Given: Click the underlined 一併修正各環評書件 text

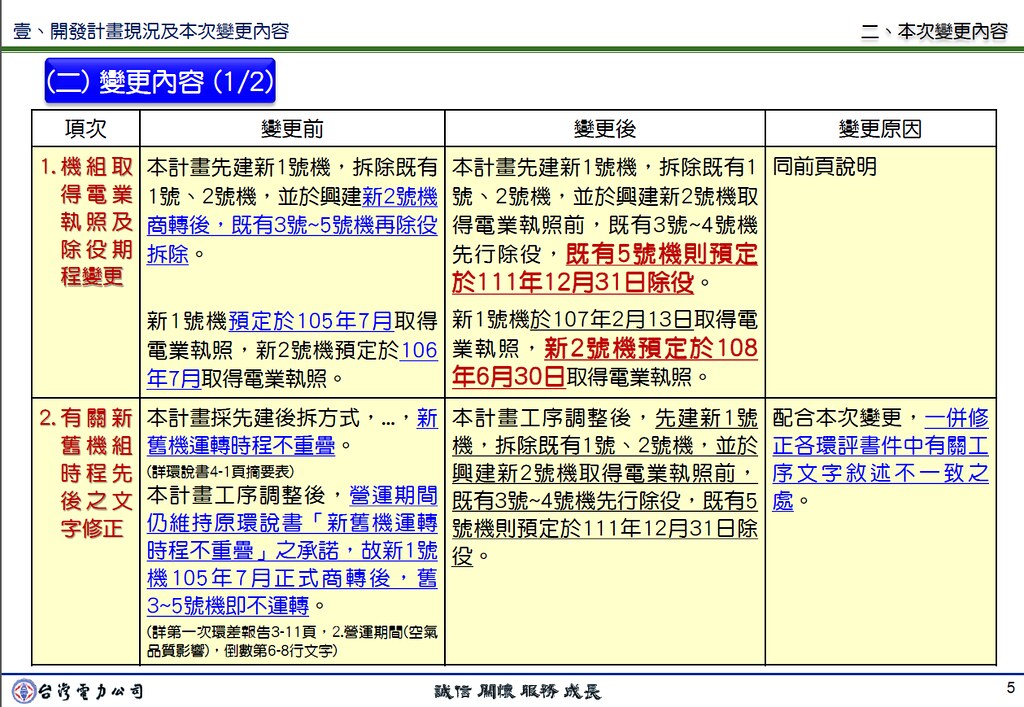Looking at the screenshot, I should click(x=880, y=432).
